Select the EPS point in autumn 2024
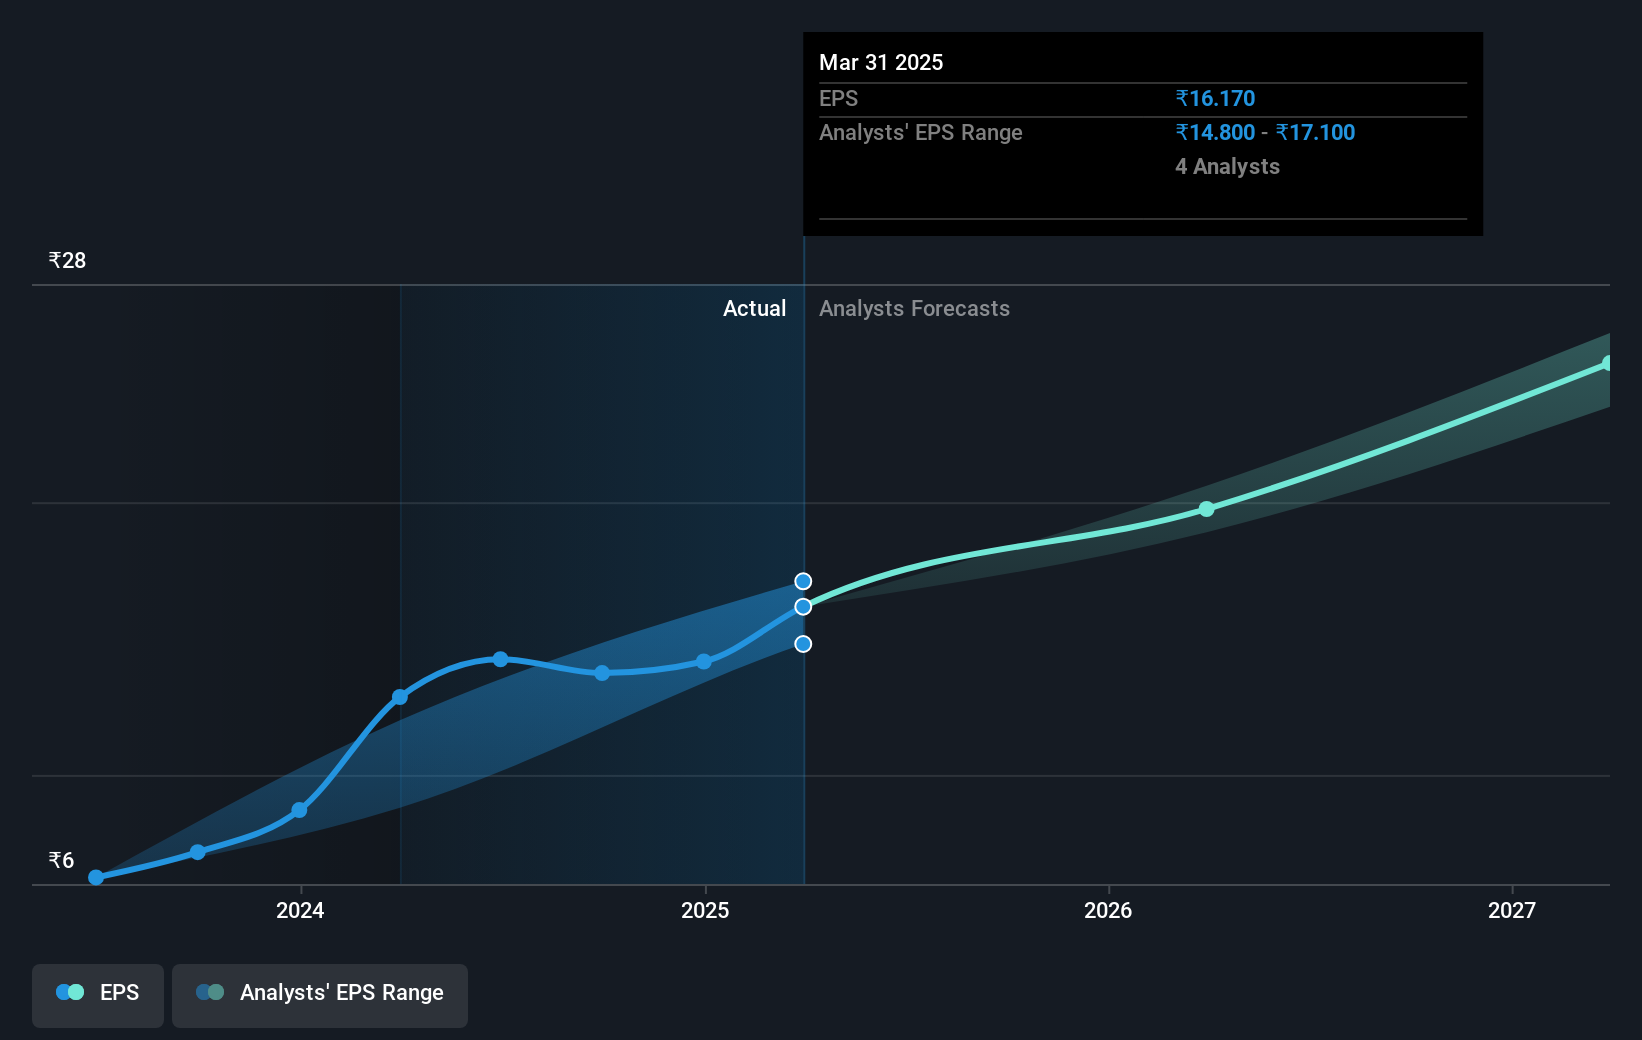This screenshot has width=1642, height=1040. 602,673
